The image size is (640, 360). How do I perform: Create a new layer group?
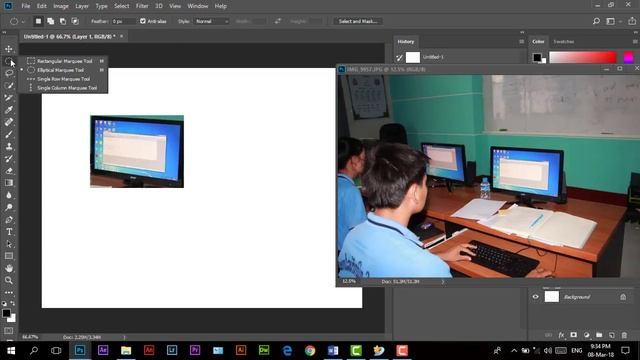tap(599, 335)
